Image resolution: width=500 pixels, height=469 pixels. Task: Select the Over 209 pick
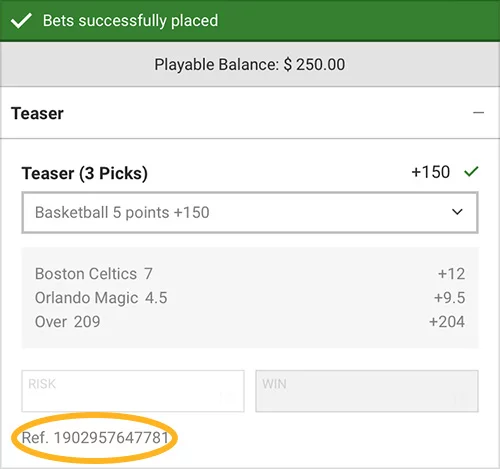(x=68, y=322)
